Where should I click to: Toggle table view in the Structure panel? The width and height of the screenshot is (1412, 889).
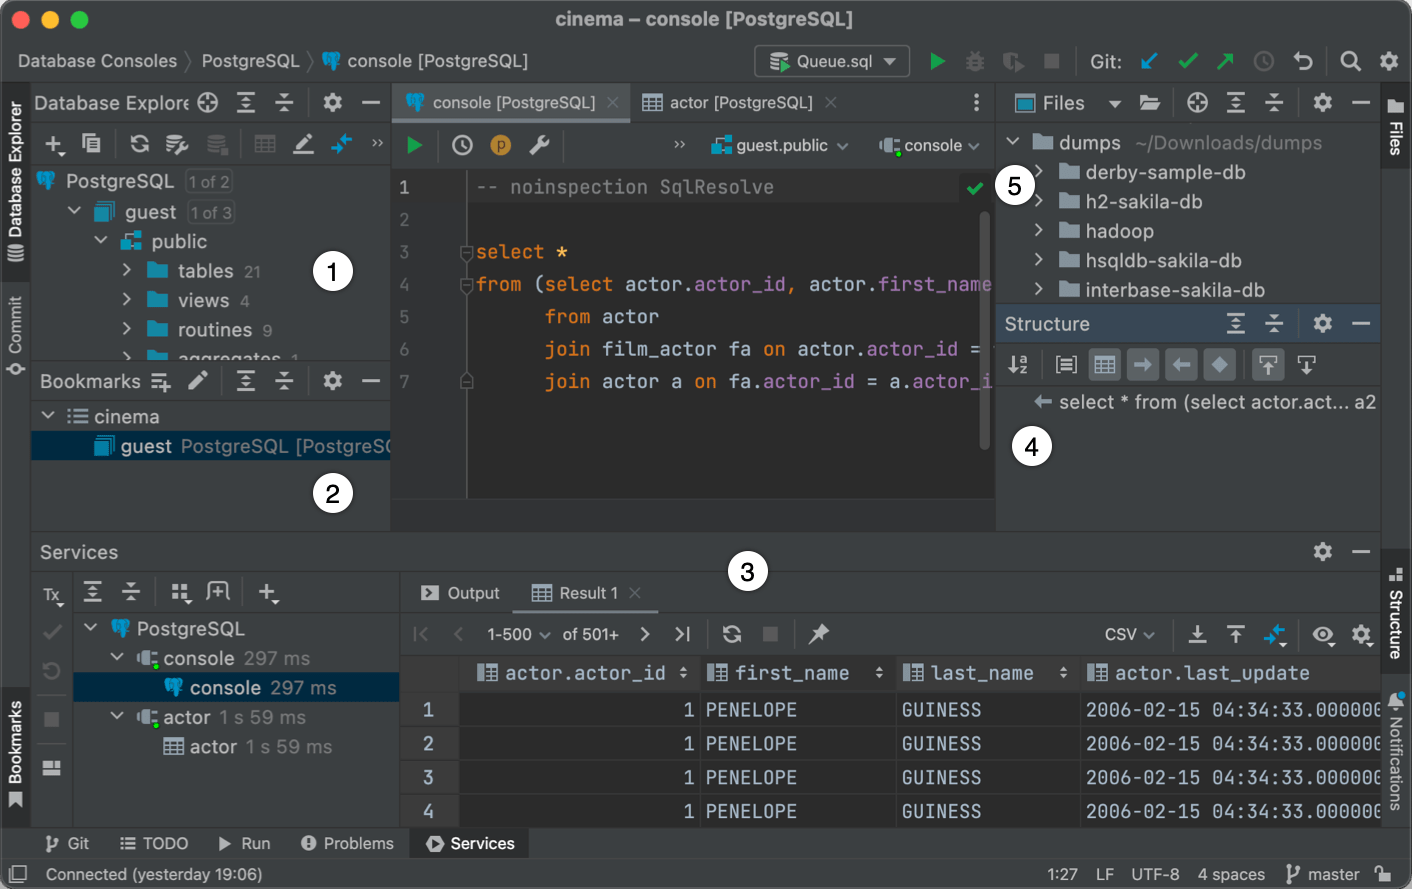pos(1104,364)
